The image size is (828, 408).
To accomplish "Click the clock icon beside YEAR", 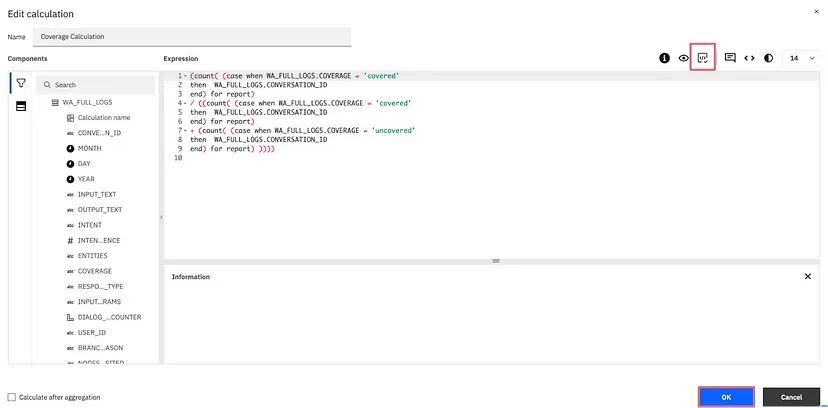I will pyautogui.click(x=70, y=179).
